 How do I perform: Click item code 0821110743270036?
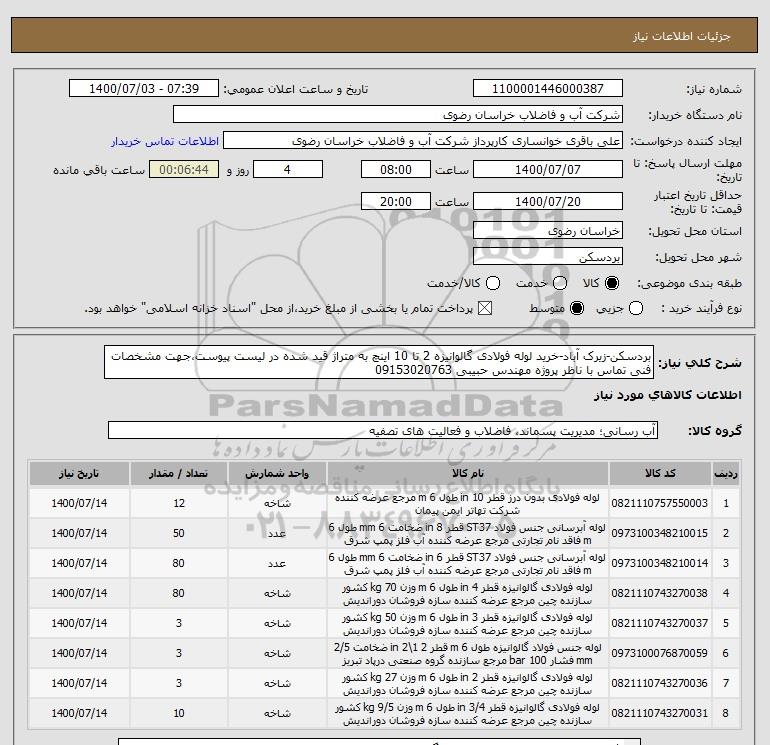660,683
